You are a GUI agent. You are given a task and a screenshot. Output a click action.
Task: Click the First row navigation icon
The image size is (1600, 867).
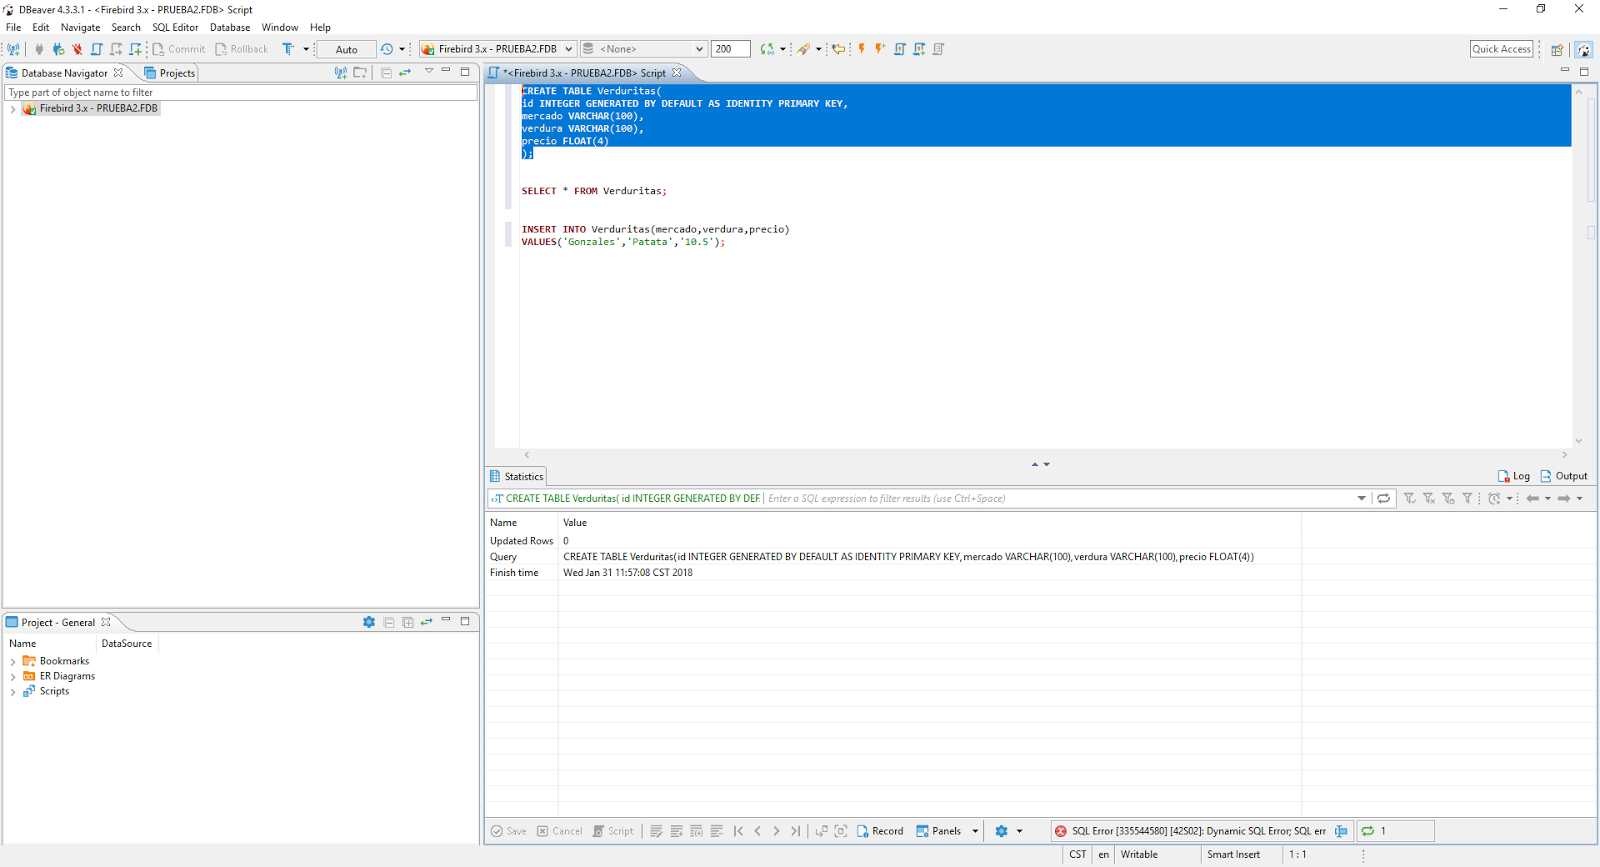pyautogui.click(x=738, y=831)
